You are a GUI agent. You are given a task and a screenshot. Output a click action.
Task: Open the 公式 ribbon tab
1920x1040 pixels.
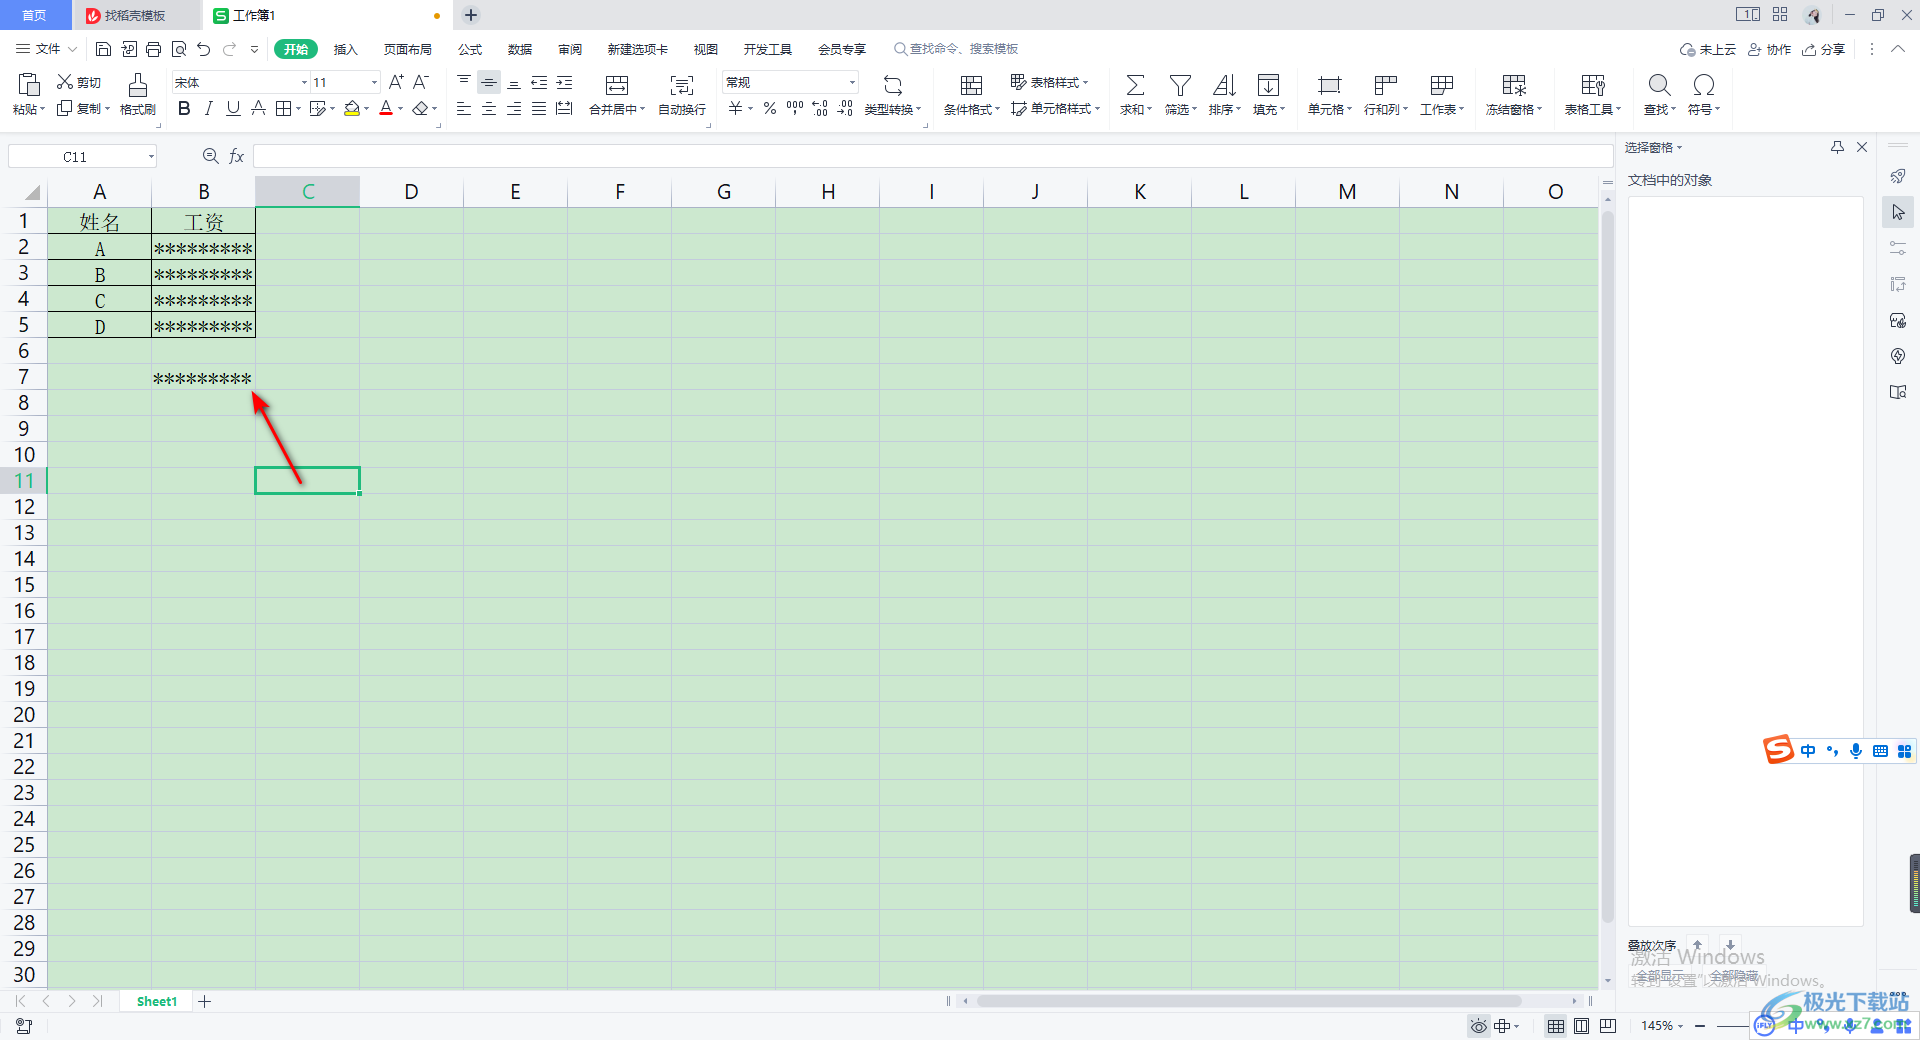point(470,49)
